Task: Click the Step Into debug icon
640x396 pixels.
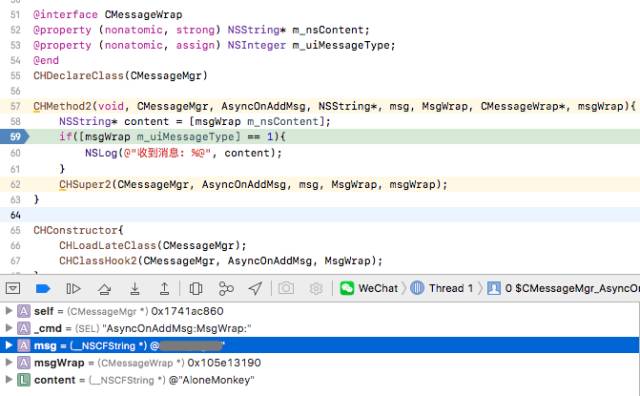Action: (x=134, y=289)
